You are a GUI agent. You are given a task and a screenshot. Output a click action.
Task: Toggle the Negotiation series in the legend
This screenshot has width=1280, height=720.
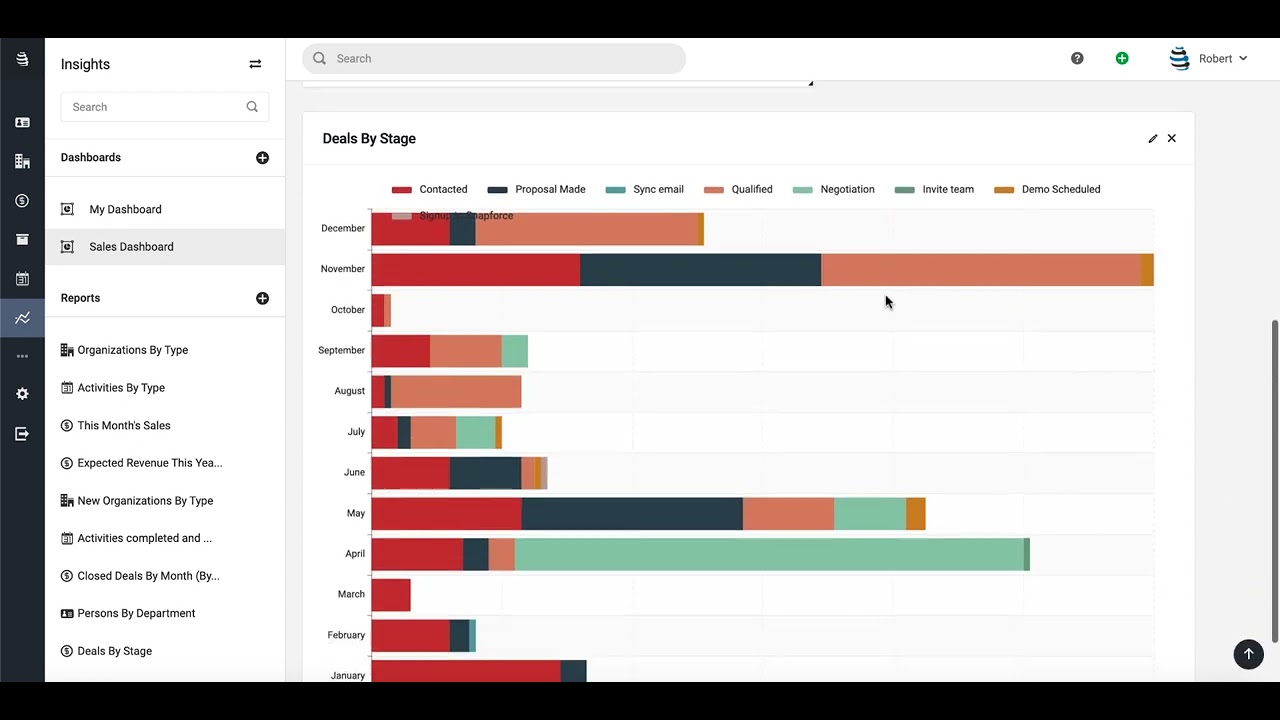pos(833,189)
